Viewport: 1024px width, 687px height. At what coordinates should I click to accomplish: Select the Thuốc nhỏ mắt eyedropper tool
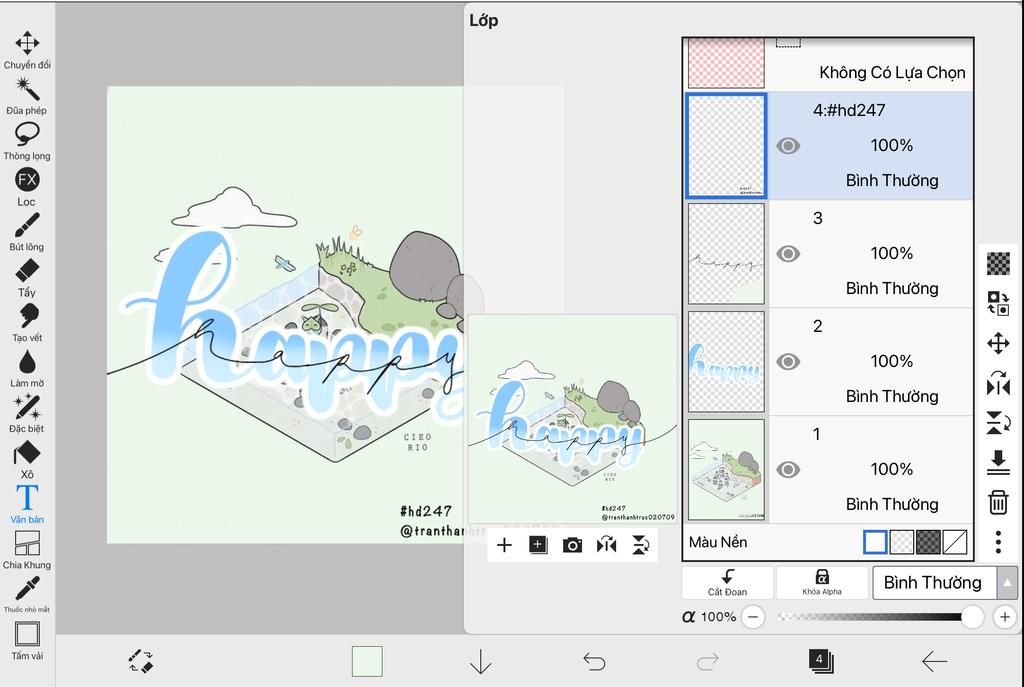pyautogui.click(x=27, y=594)
